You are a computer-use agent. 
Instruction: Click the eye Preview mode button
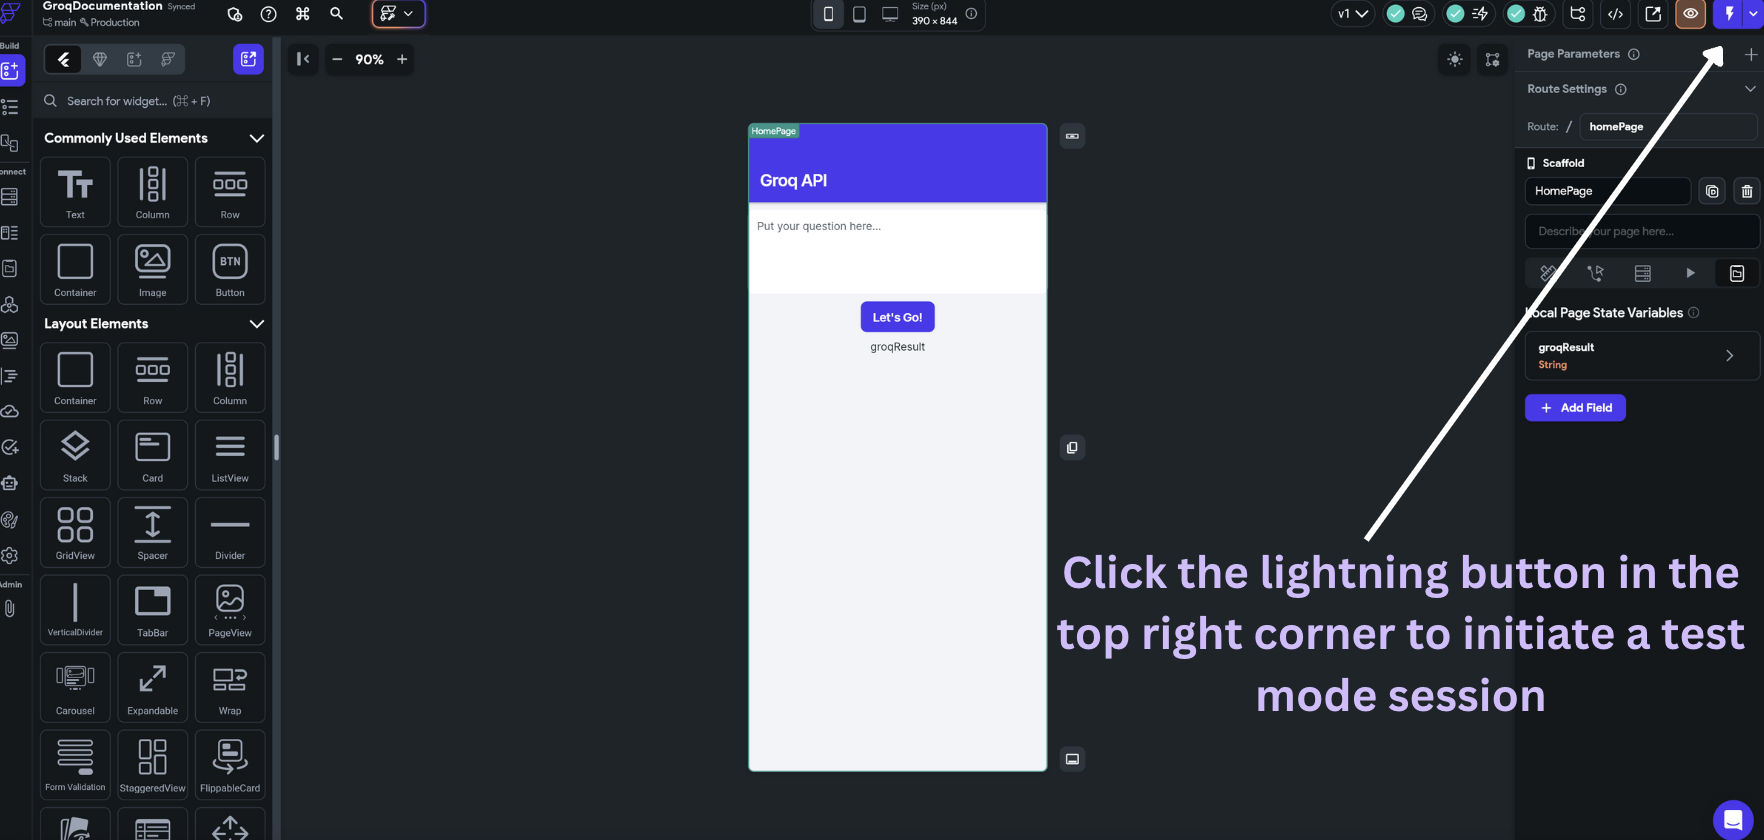click(1690, 14)
